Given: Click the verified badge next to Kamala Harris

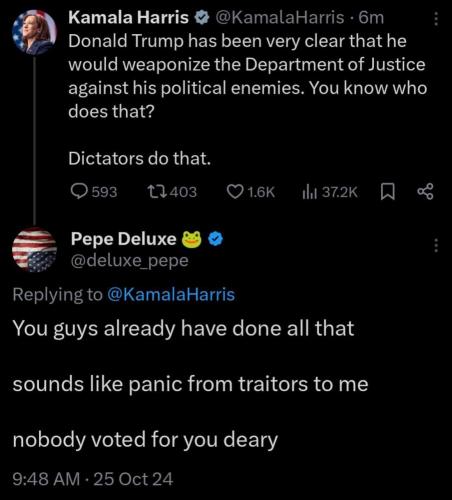Looking at the screenshot, I should [202, 18].
